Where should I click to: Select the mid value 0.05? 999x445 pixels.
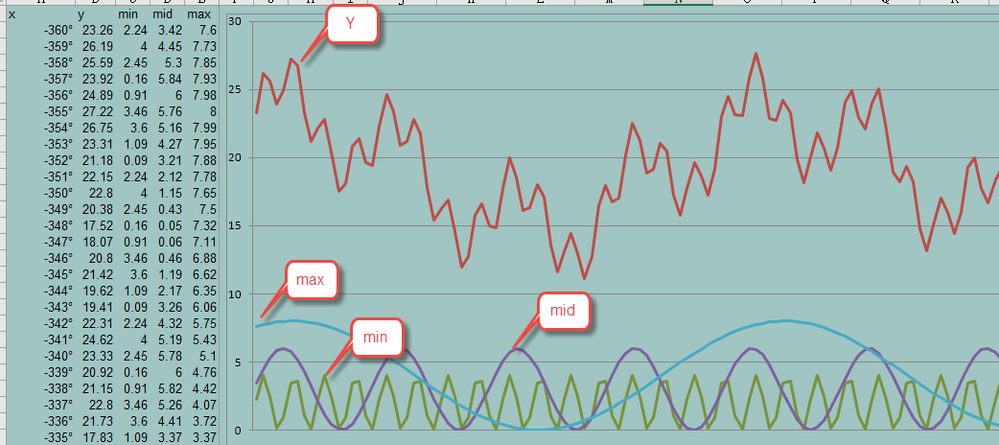[171, 226]
